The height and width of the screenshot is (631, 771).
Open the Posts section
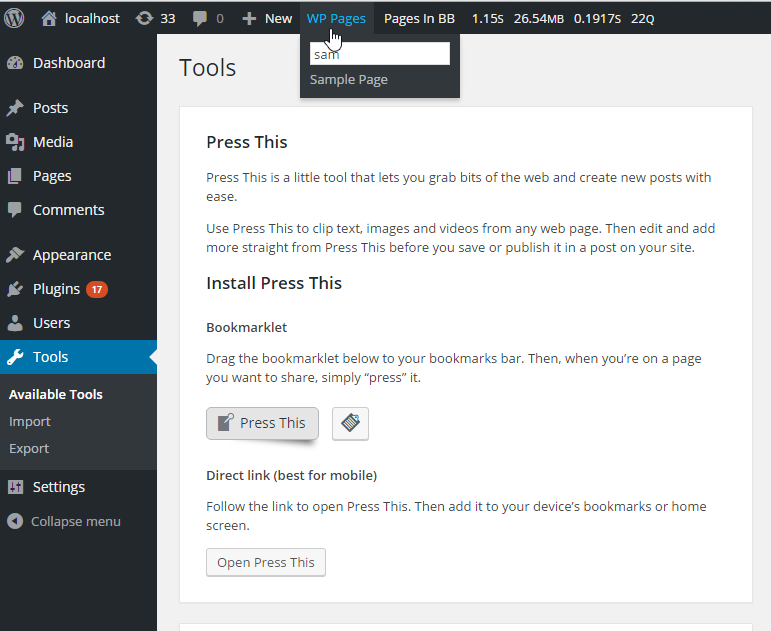51,108
